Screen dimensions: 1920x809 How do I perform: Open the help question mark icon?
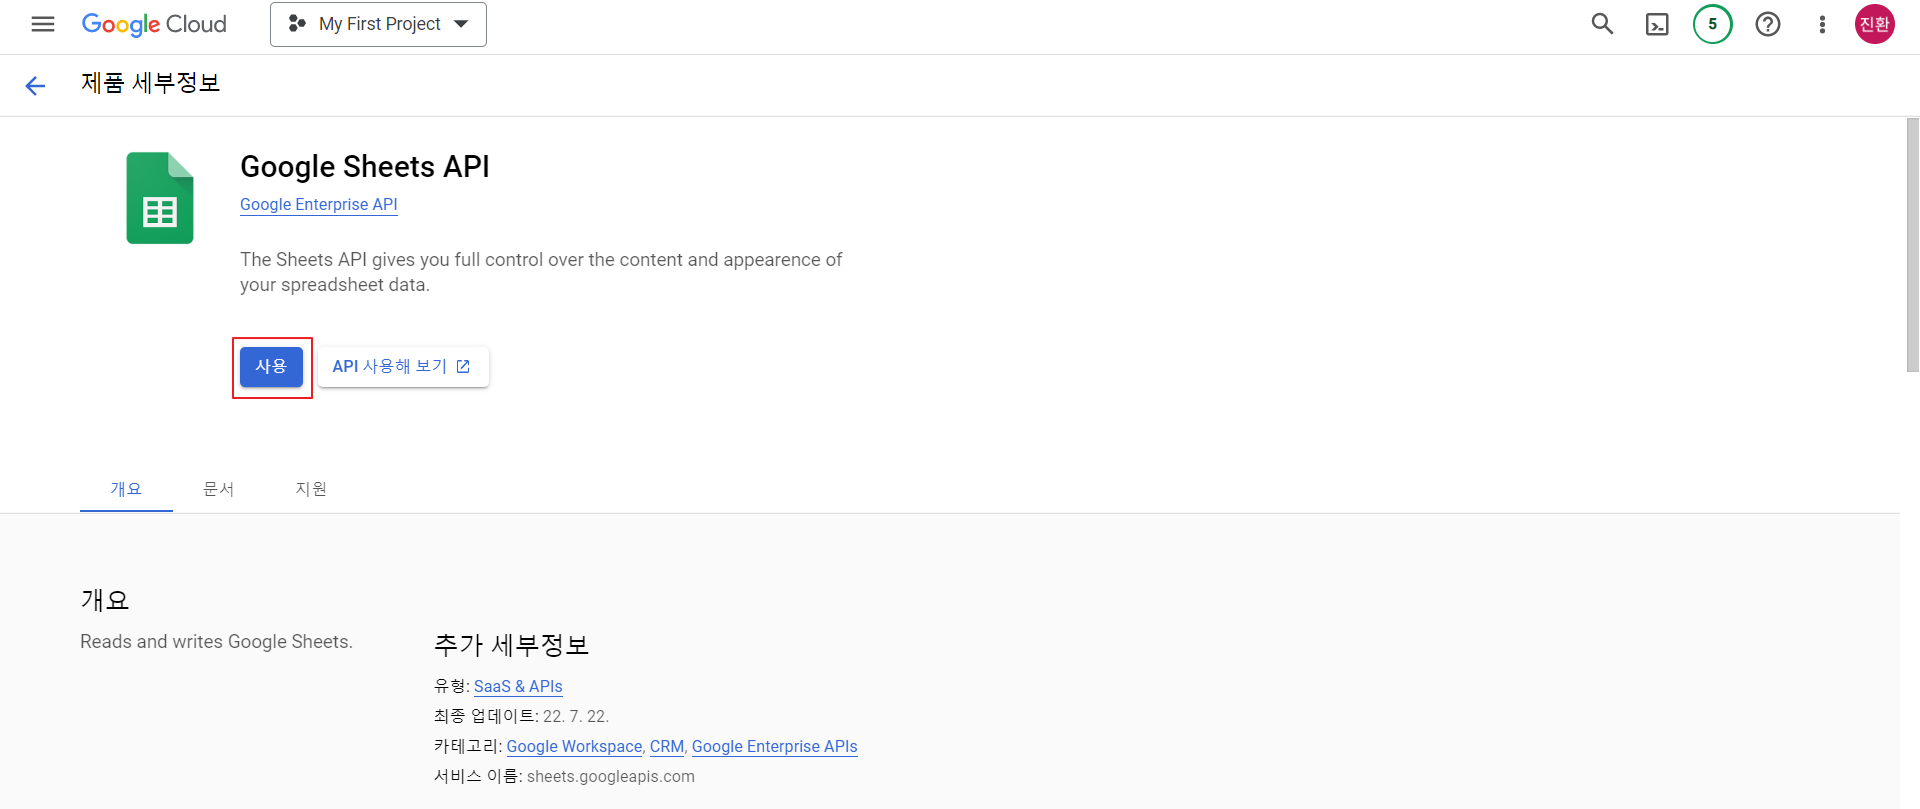pos(1767,24)
